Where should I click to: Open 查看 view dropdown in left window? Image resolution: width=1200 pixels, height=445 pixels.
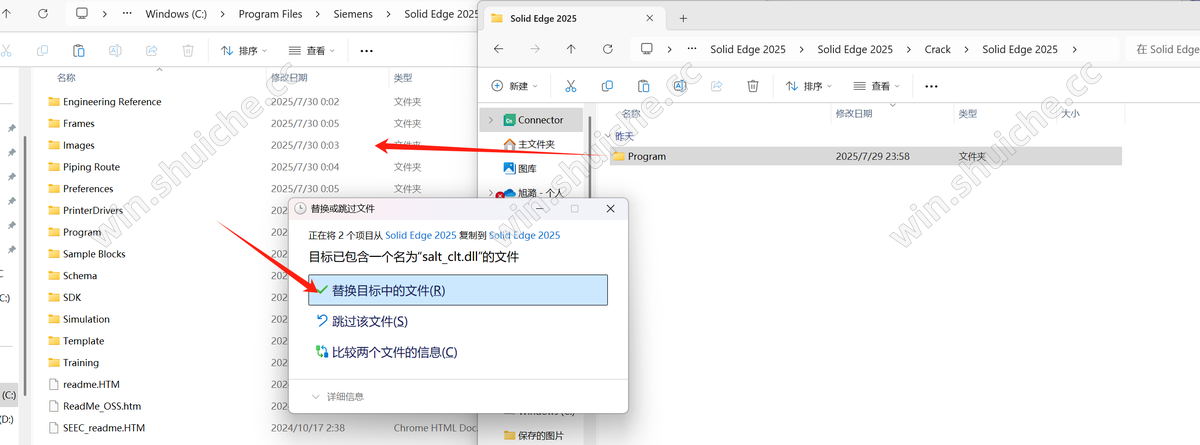coord(312,50)
